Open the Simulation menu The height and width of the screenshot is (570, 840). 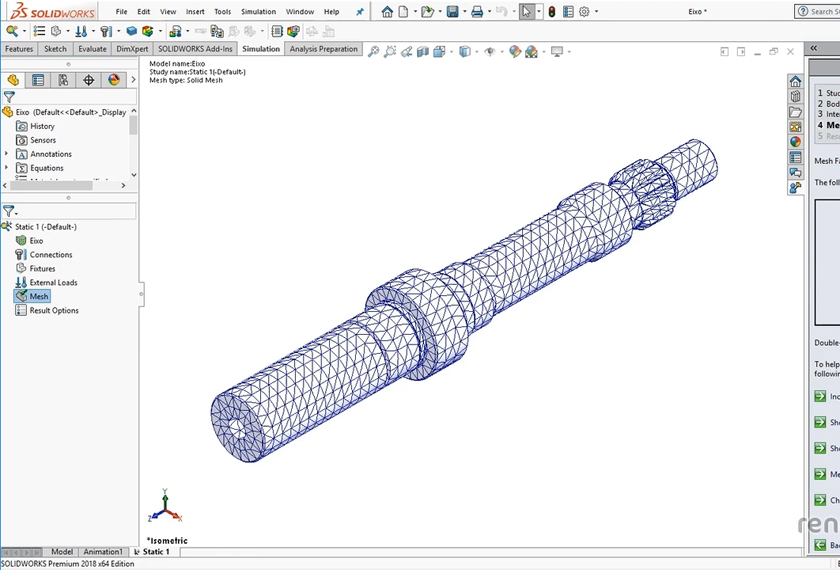click(x=258, y=12)
